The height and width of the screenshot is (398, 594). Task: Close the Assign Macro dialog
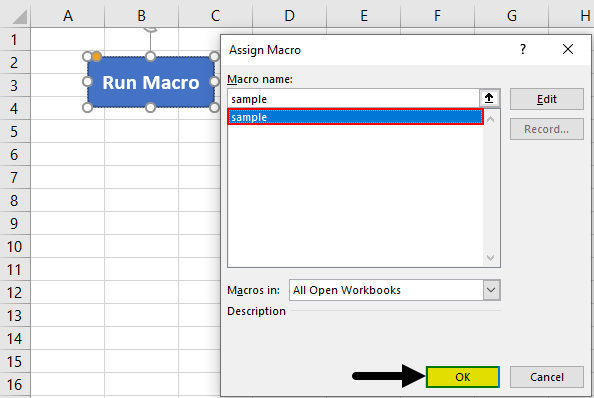(x=567, y=49)
